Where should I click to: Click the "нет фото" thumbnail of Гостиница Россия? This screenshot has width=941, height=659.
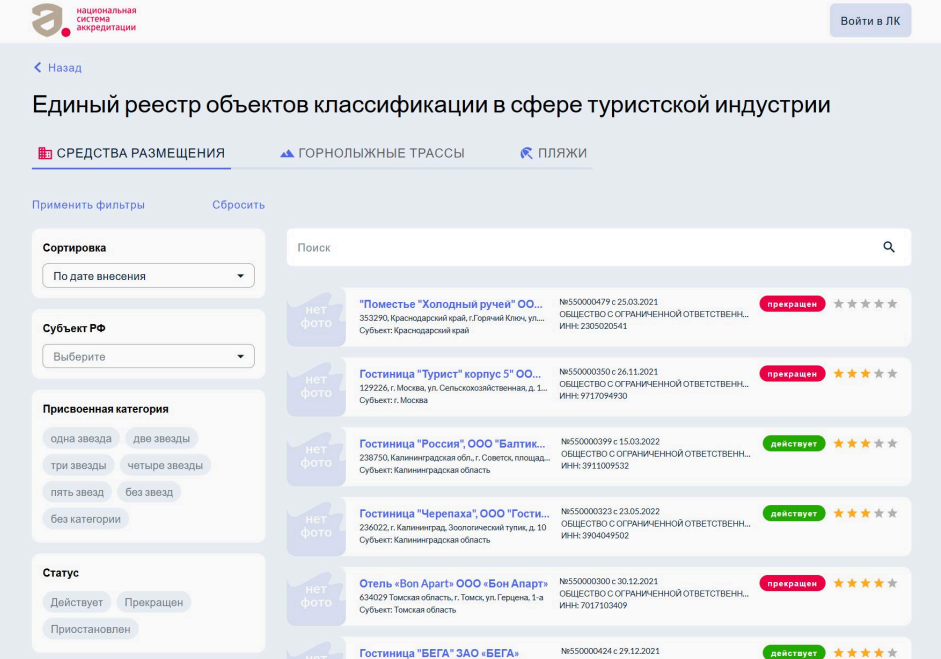coord(316,456)
